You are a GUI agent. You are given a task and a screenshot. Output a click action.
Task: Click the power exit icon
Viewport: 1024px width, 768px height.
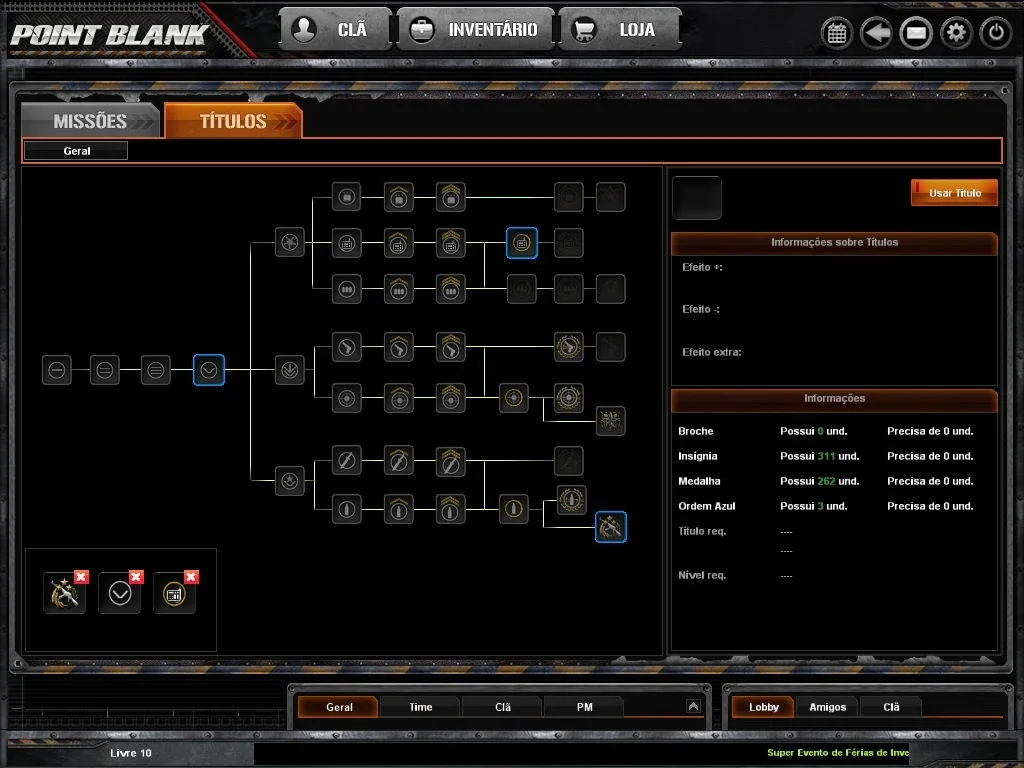[996, 33]
